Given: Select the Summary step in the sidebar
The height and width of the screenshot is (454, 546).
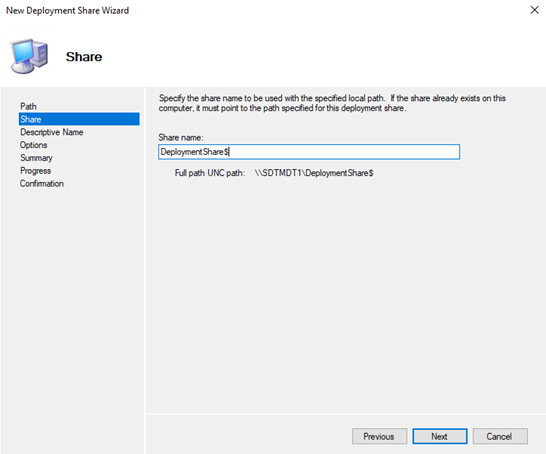Looking at the screenshot, I should [x=36, y=158].
